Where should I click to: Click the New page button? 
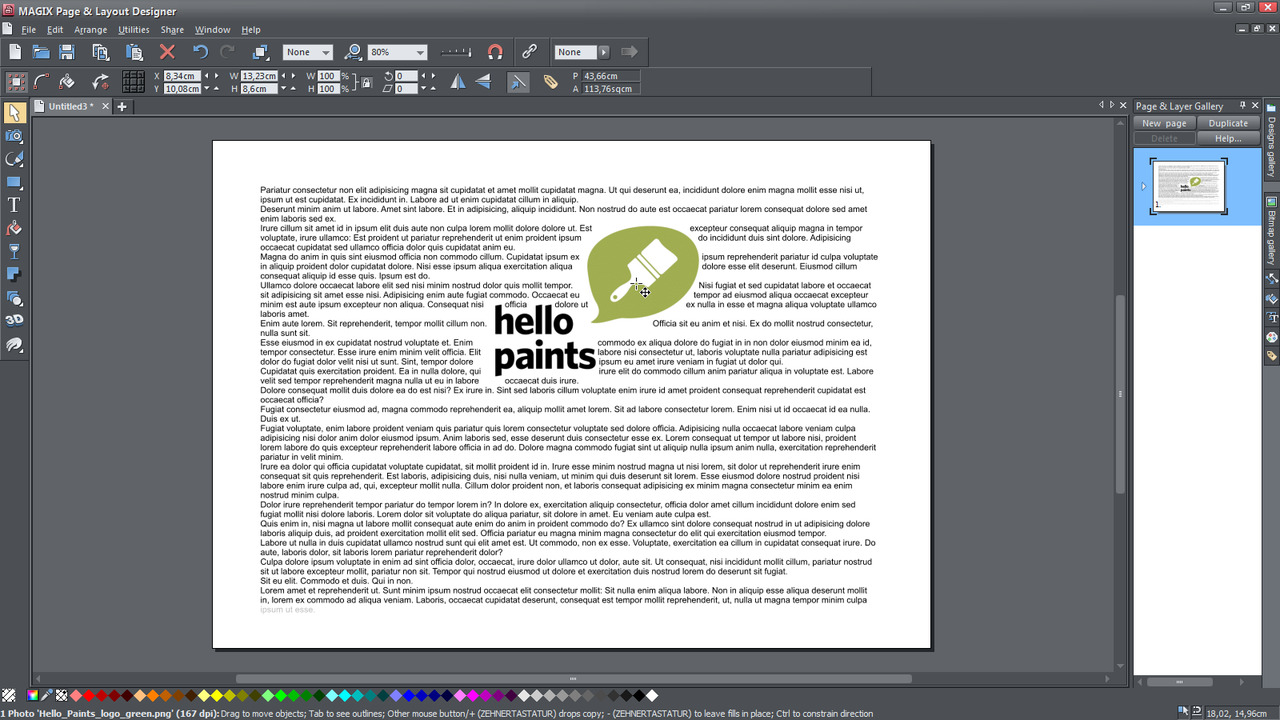[1164, 123]
